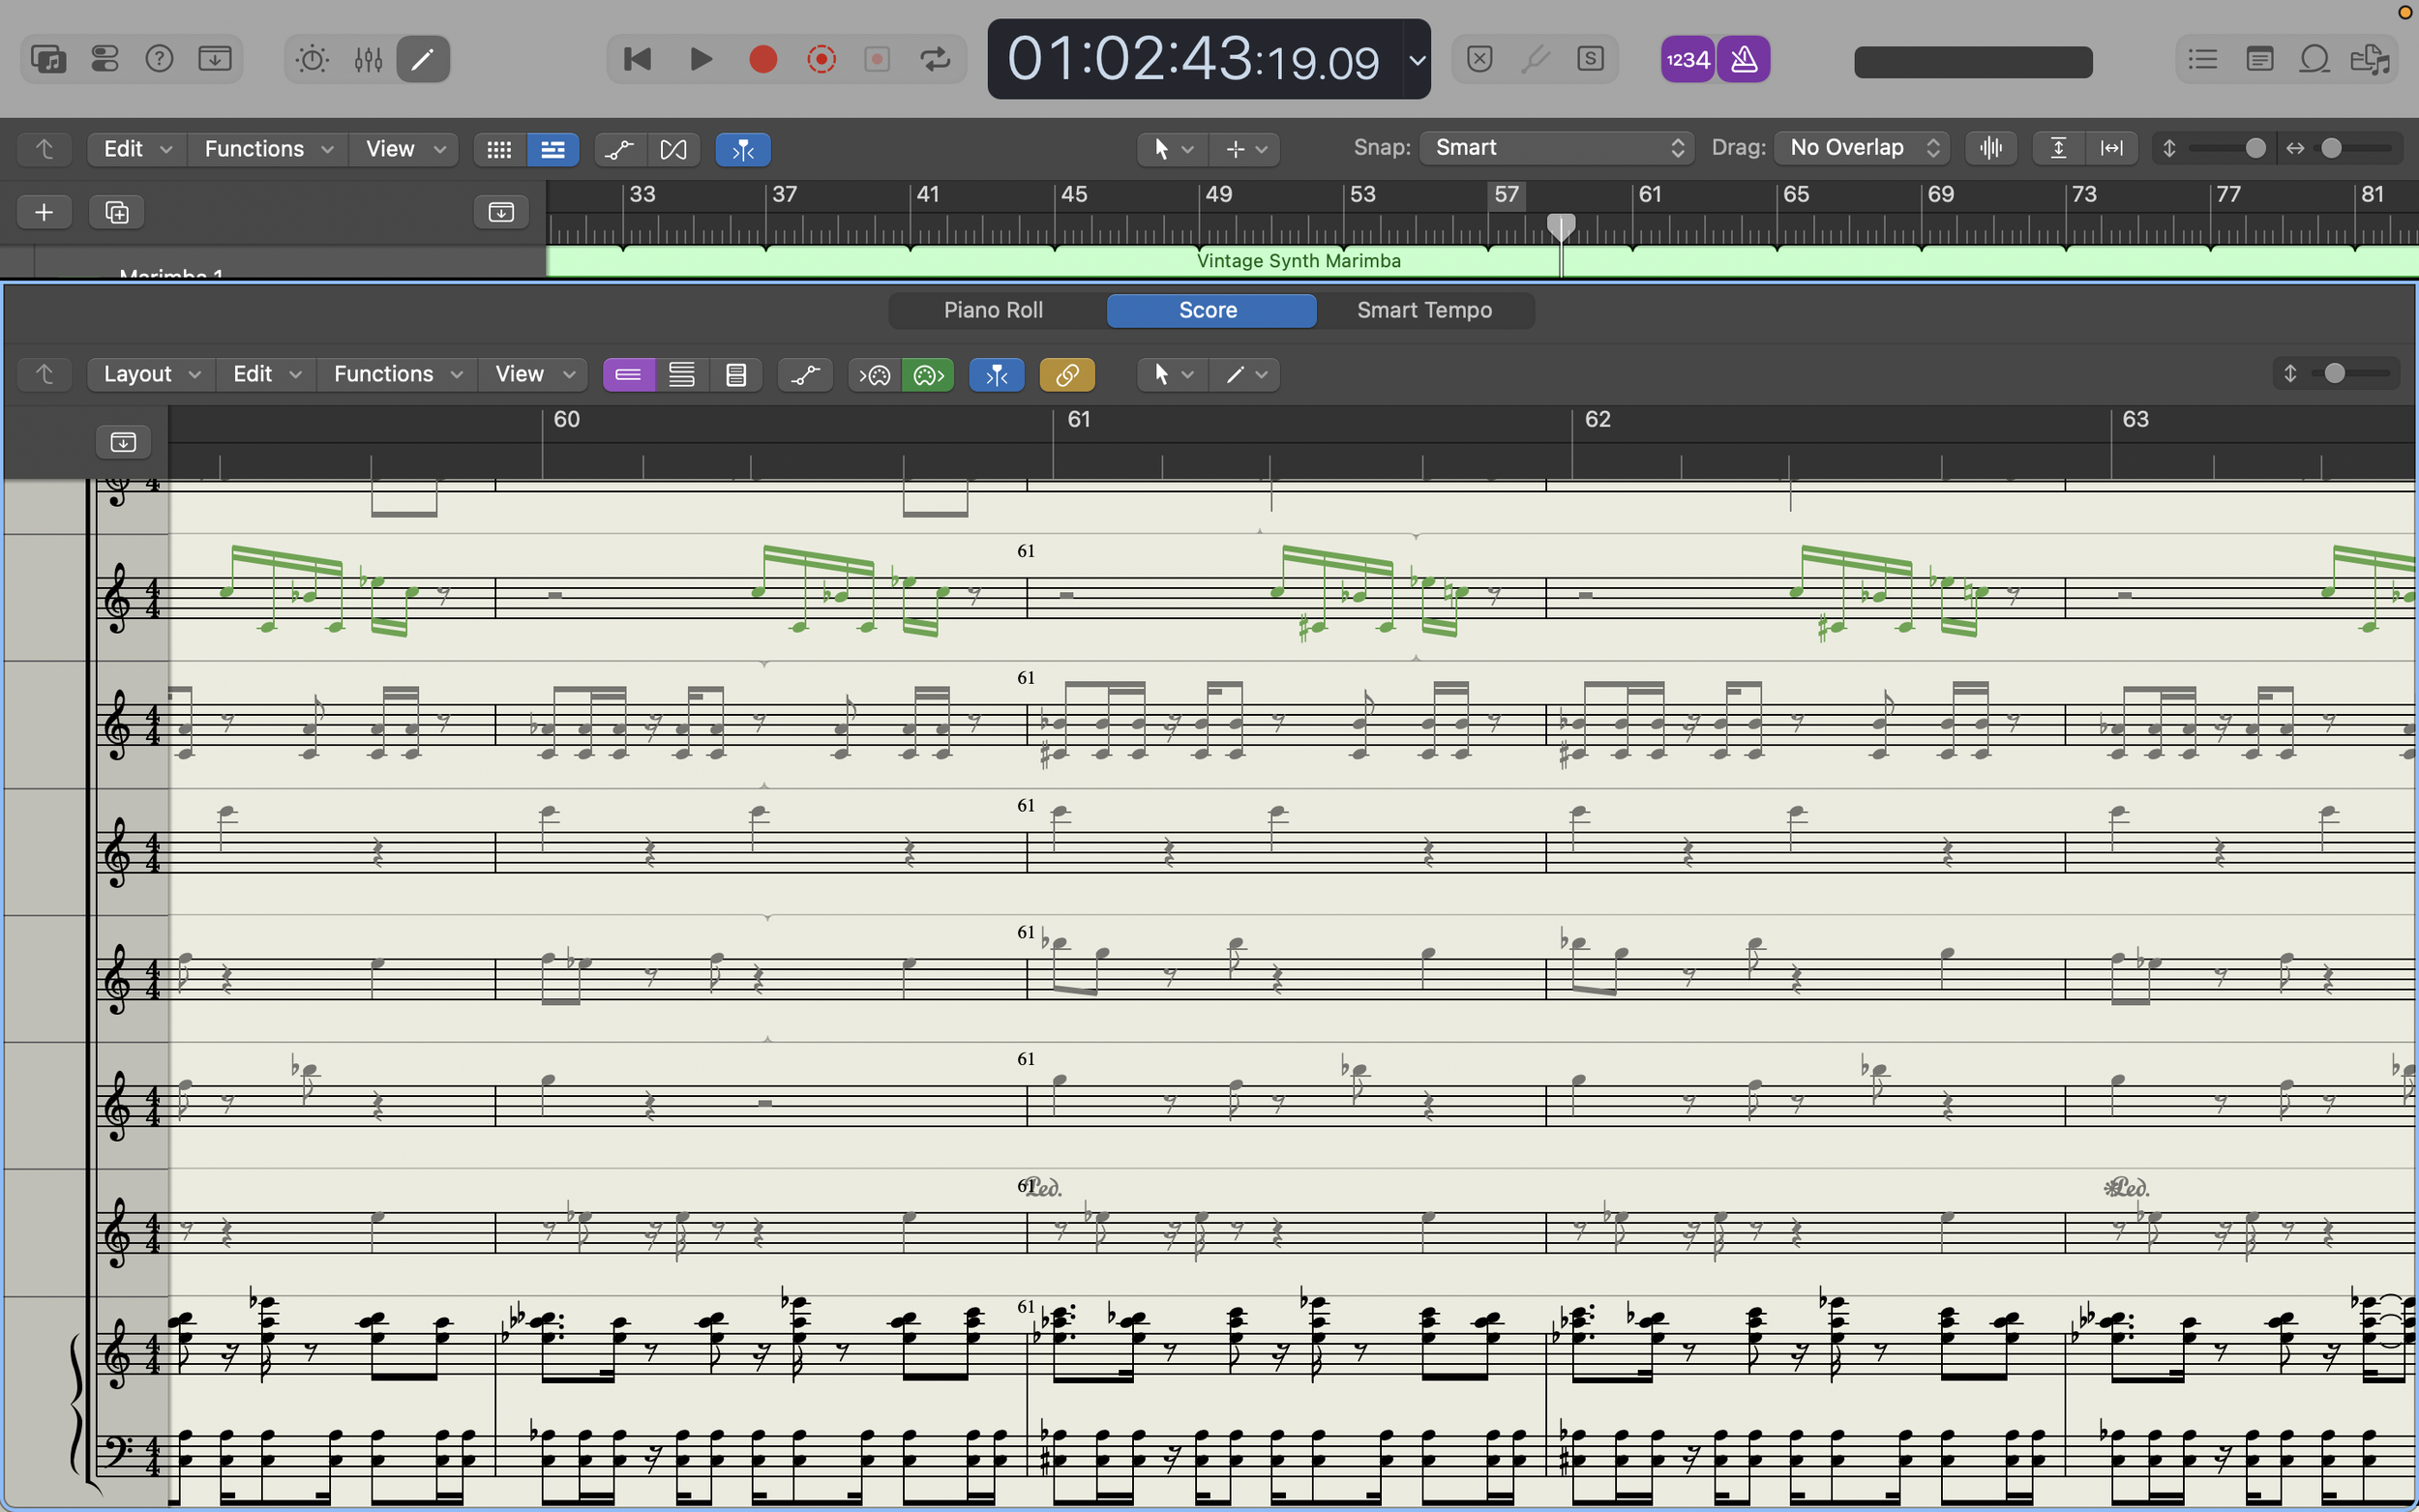Screen dimensions: 2419x1512
Task: Click horizontal auto zoom button
Action: point(2111,148)
